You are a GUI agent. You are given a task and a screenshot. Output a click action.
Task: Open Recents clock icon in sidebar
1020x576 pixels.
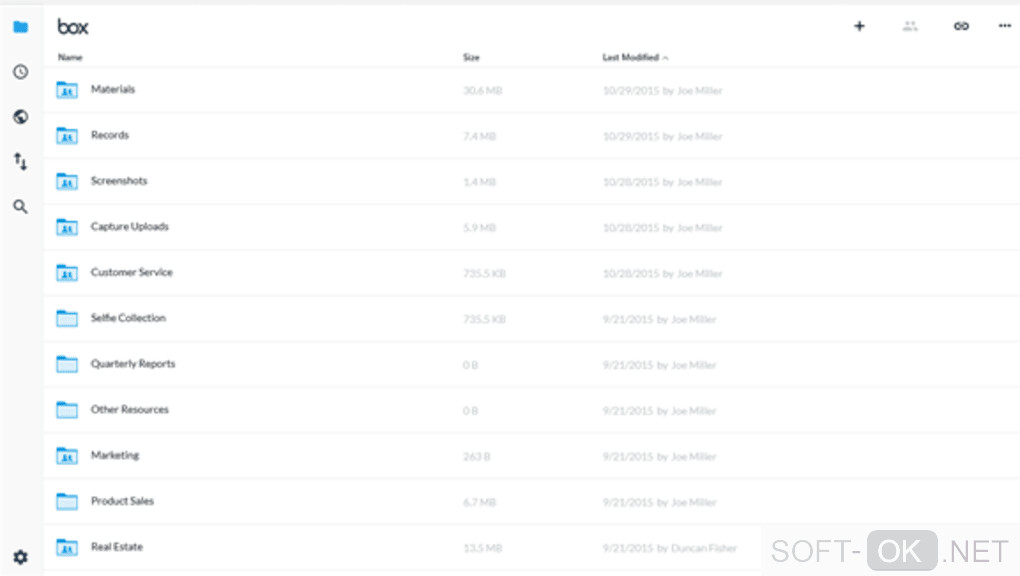coord(20,72)
